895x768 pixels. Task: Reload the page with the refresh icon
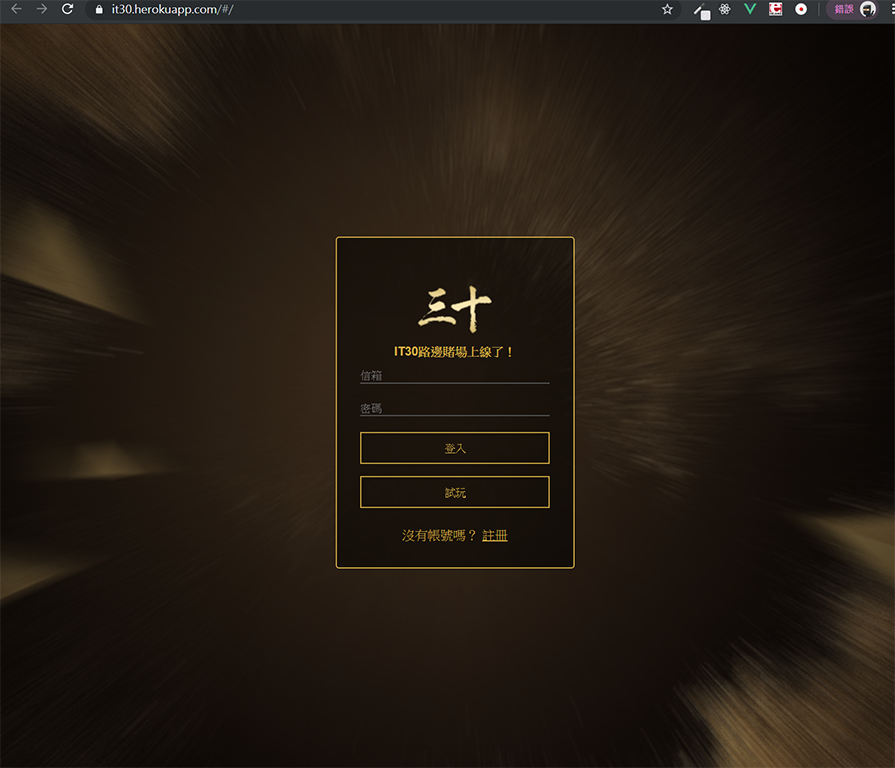click(x=67, y=9)
